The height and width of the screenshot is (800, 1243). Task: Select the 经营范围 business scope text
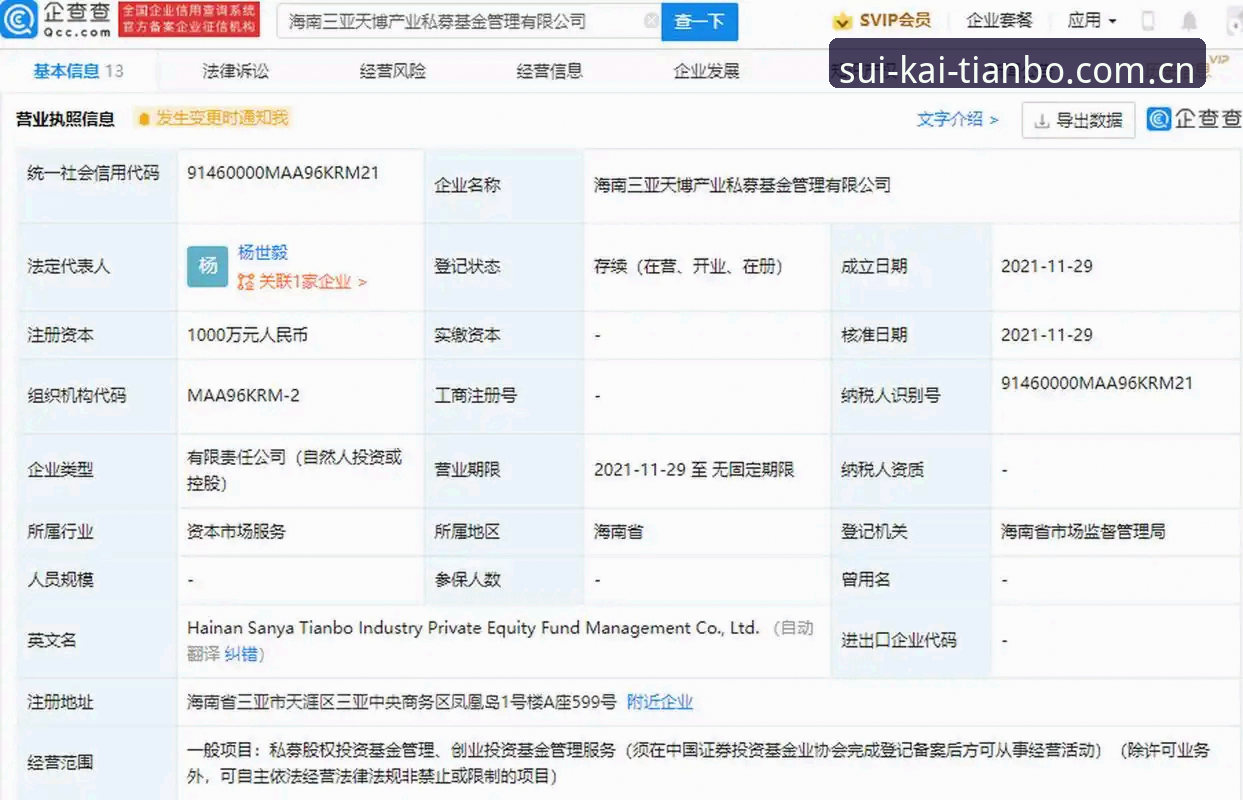tap(698, 762)
